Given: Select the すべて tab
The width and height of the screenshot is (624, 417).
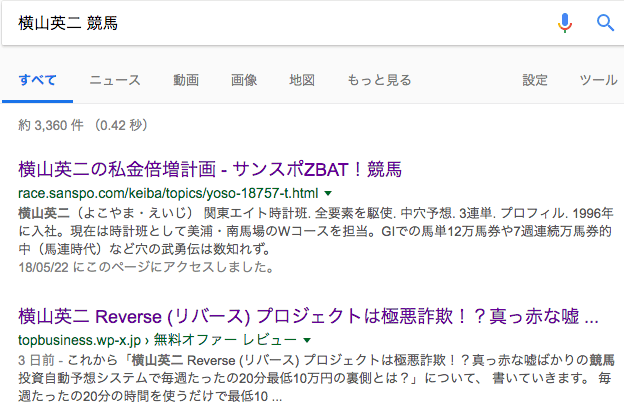Looking at the screenshot, I should [37, 80].
